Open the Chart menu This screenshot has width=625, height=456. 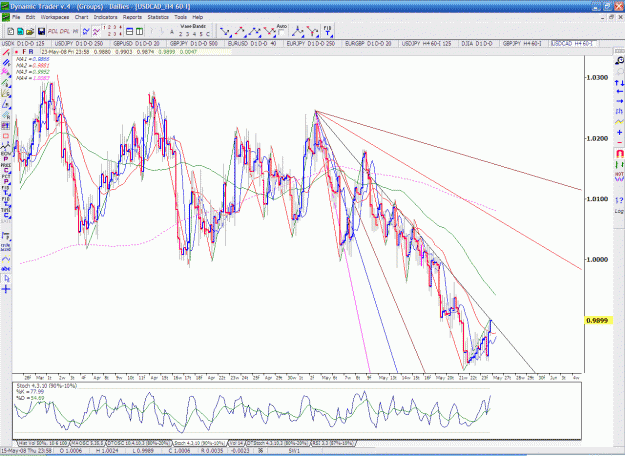(81, 17)
